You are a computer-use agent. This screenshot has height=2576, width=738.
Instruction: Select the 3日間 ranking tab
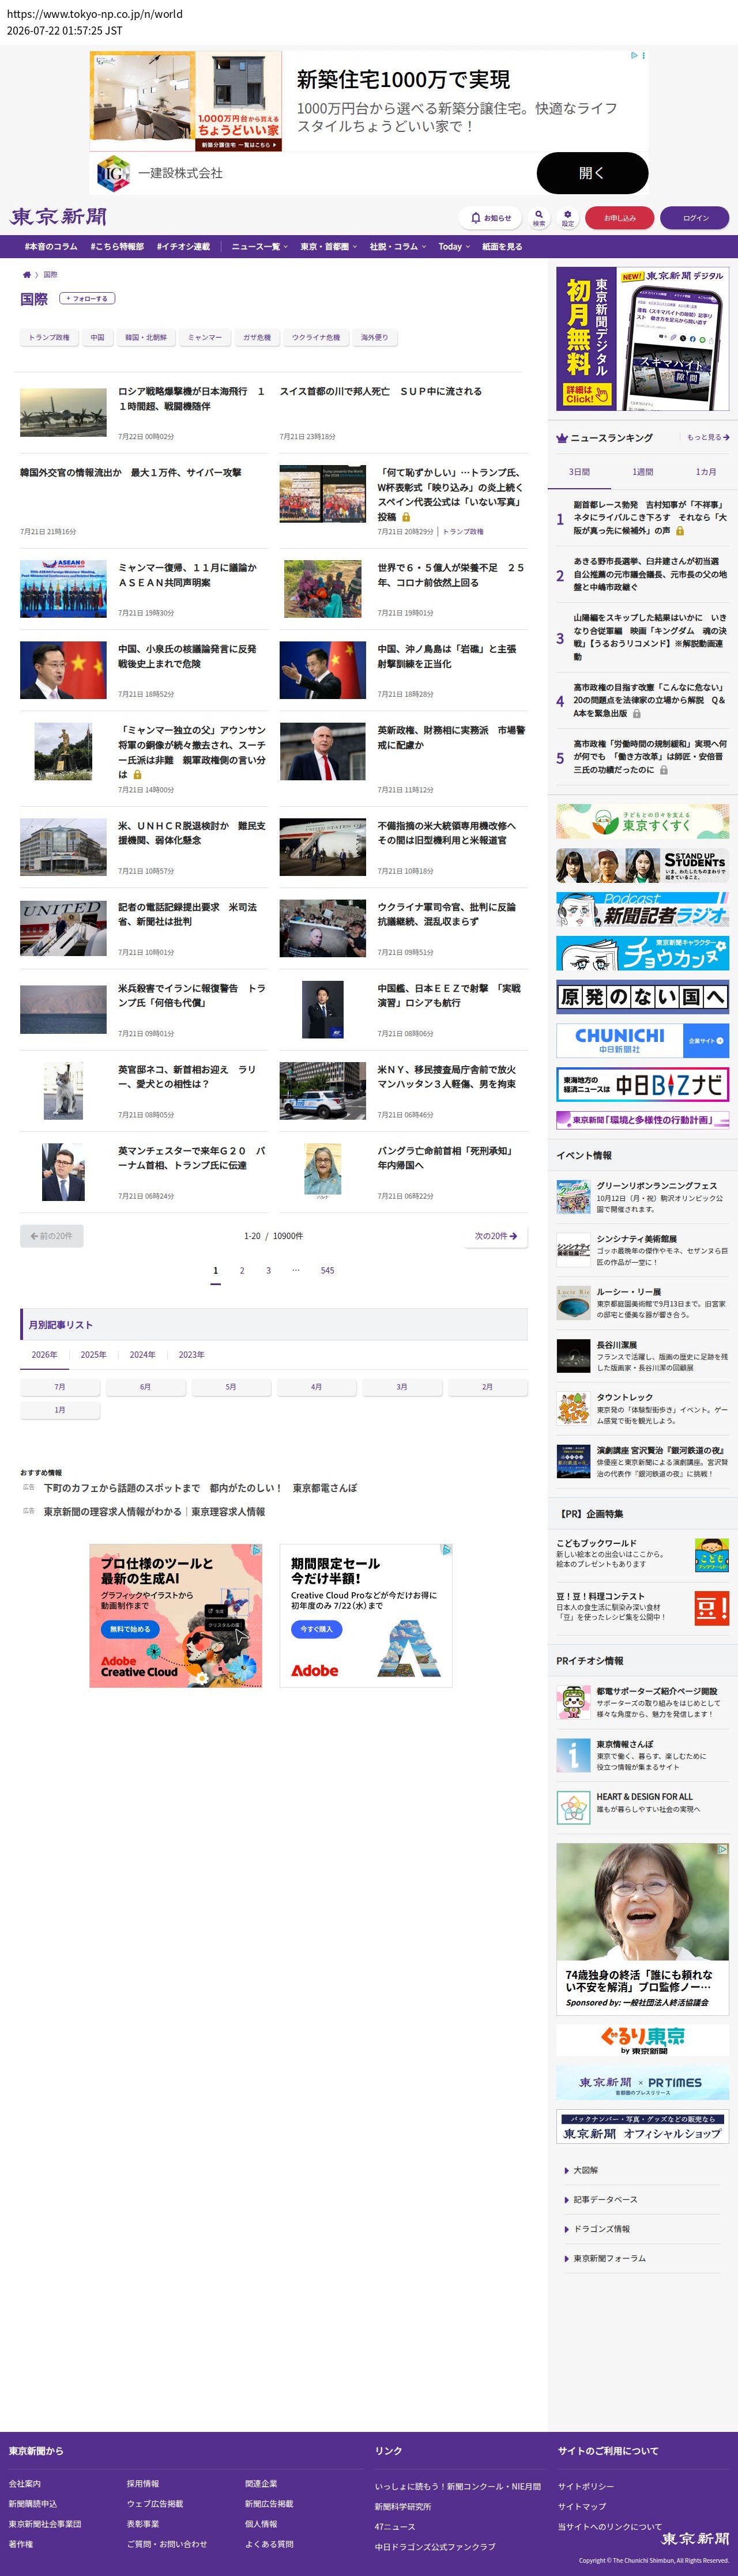click(x=579, y=471)
